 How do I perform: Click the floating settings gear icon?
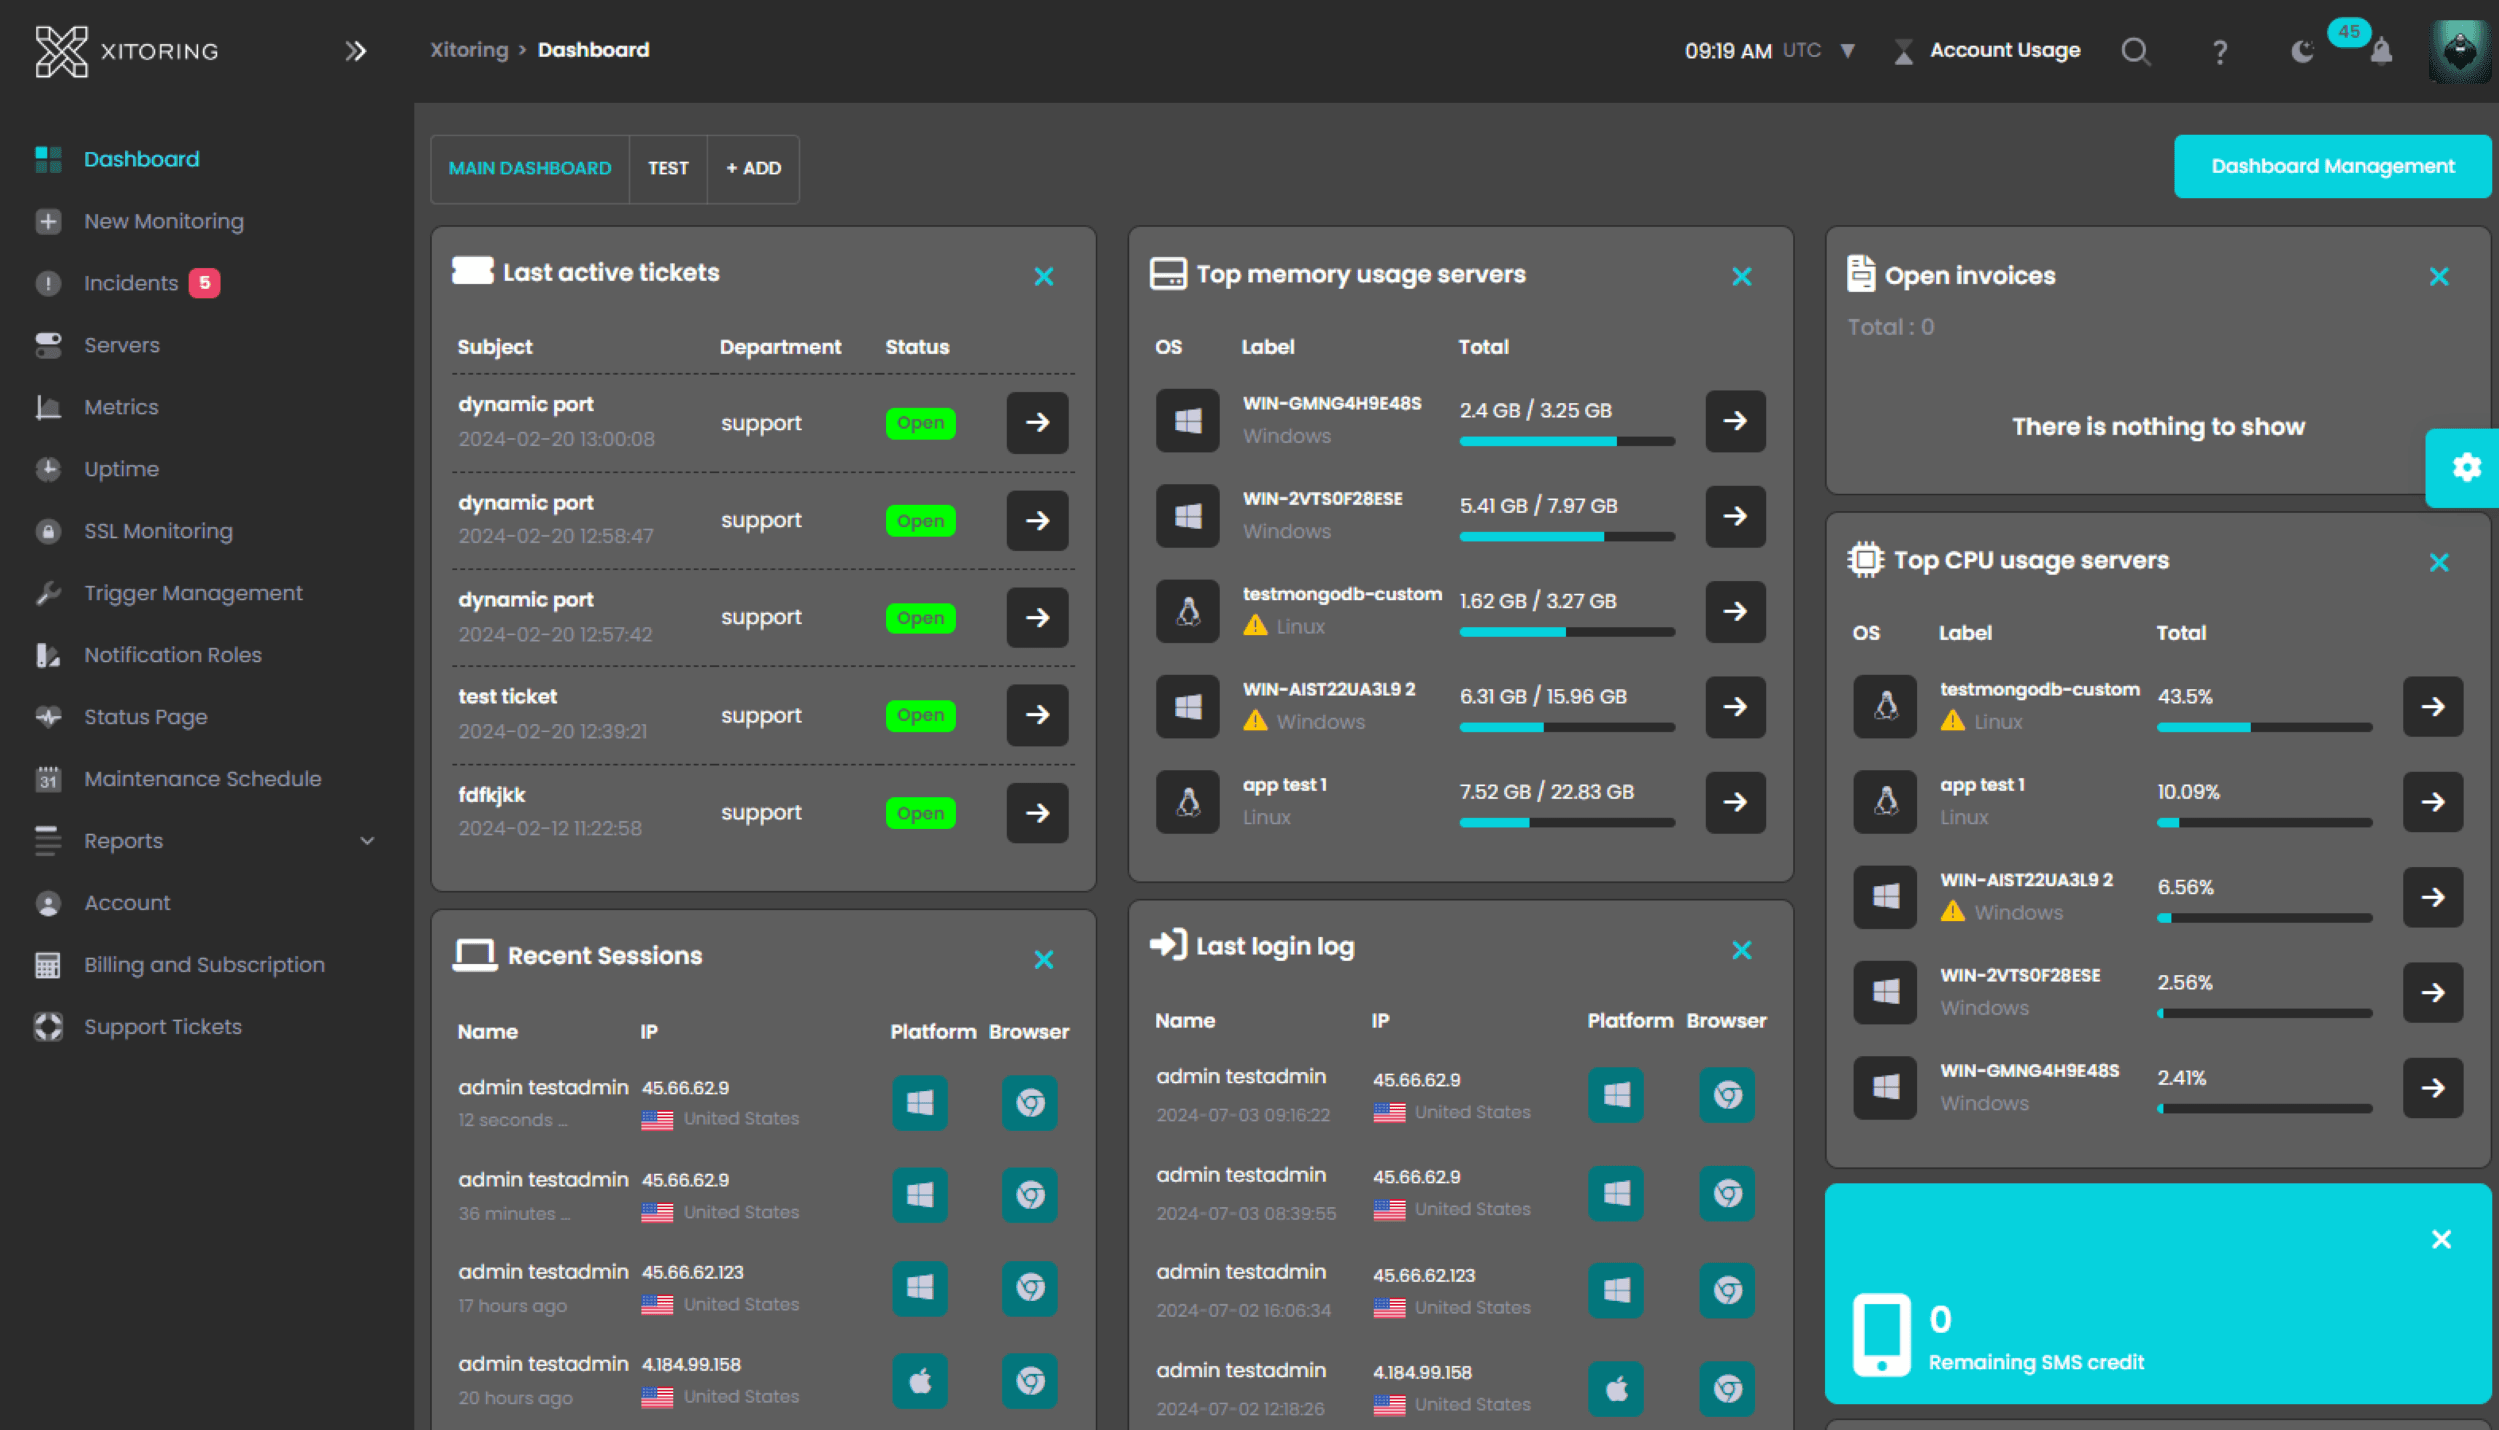[x=2465, y=467]
